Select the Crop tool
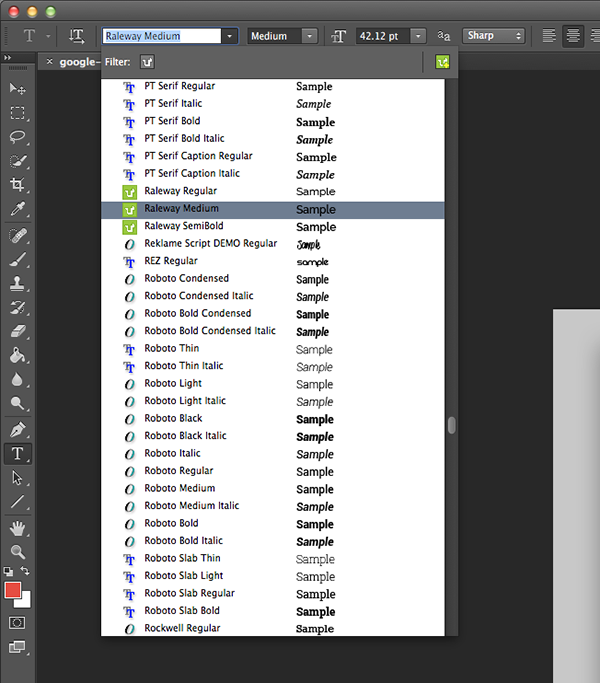600x683 pixels. [17, 185]
